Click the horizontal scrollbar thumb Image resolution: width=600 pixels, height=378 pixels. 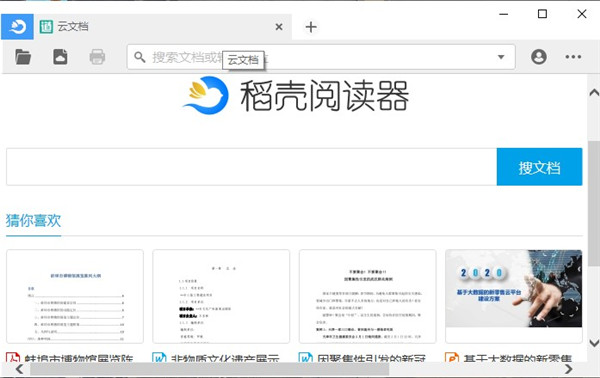click(210, 369)
